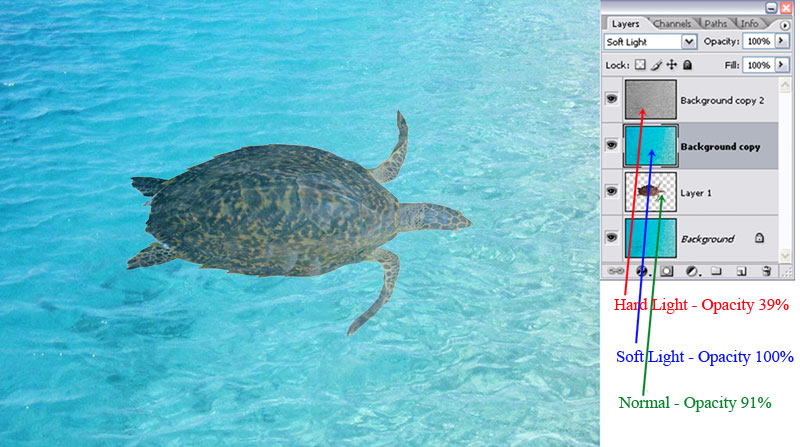The image size is (800, 447).
Task: Switch to the Layers tab
Action: click(x=626, y=23)
